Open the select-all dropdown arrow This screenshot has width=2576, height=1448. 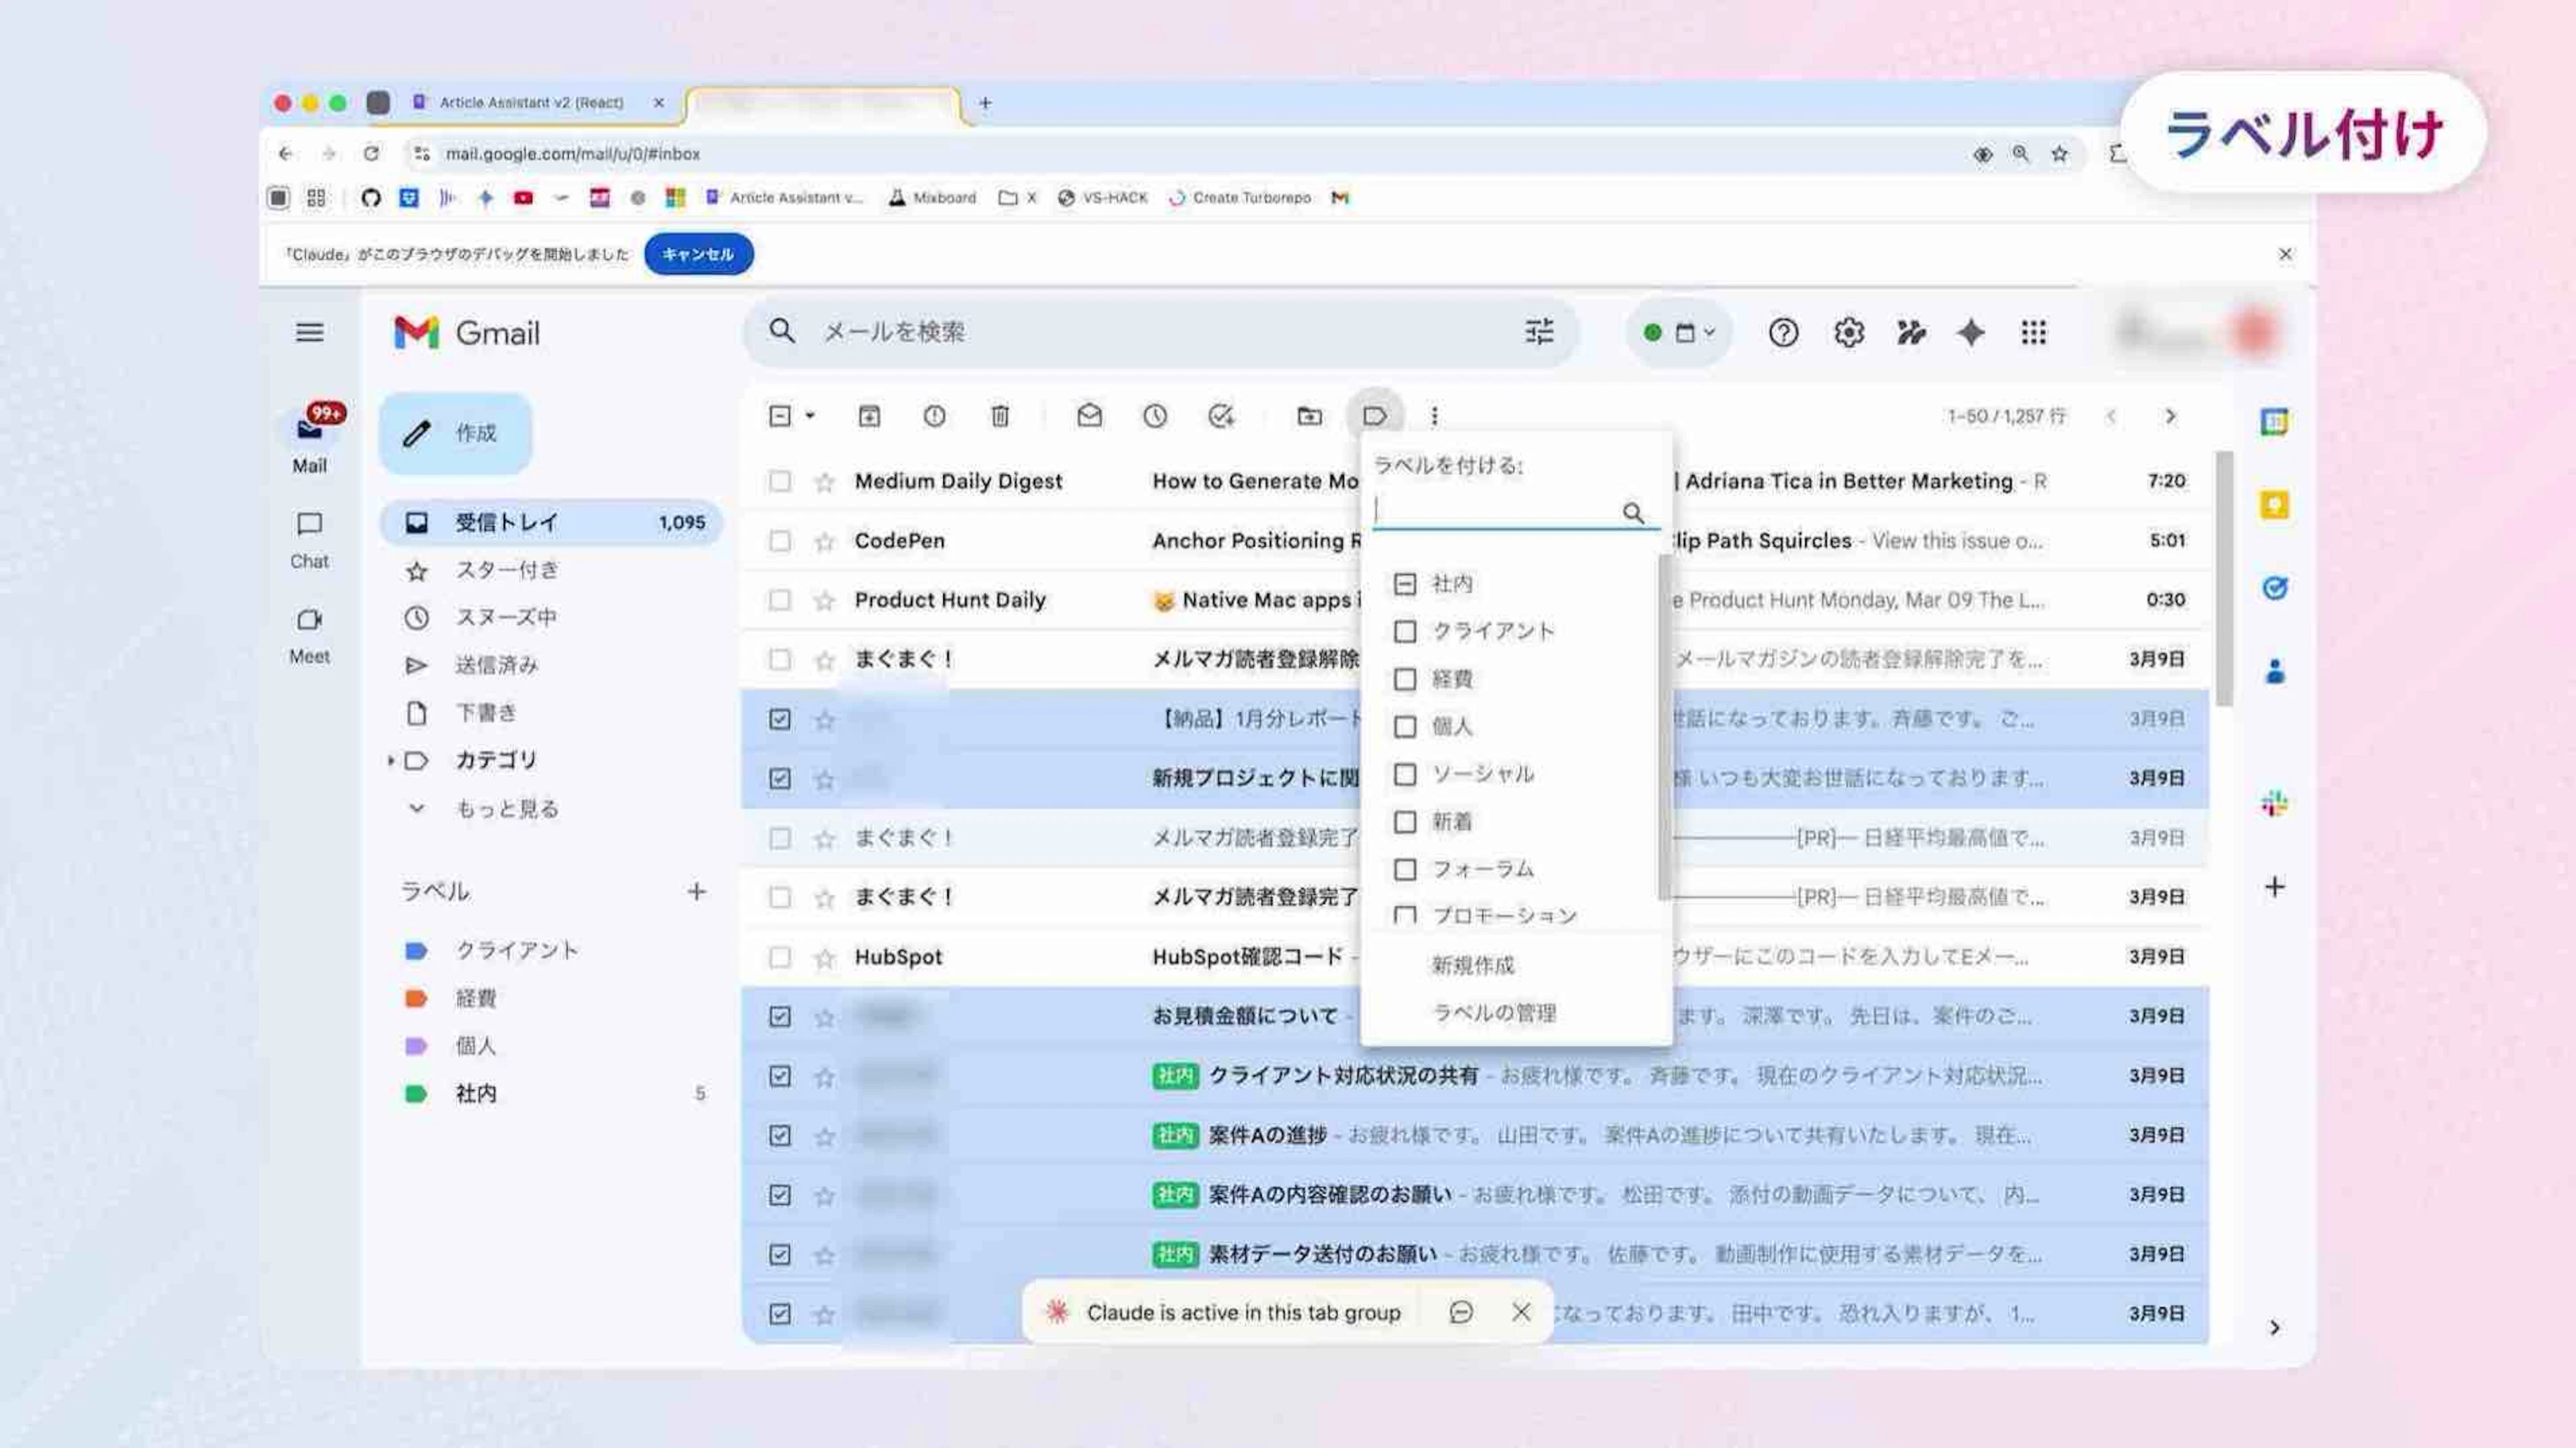coord(810,416)
